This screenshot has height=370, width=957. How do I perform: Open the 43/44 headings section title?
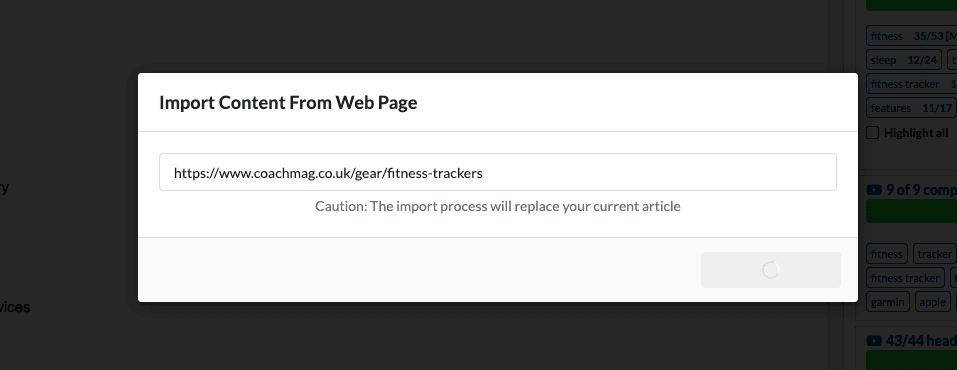[x=922, y=341]
